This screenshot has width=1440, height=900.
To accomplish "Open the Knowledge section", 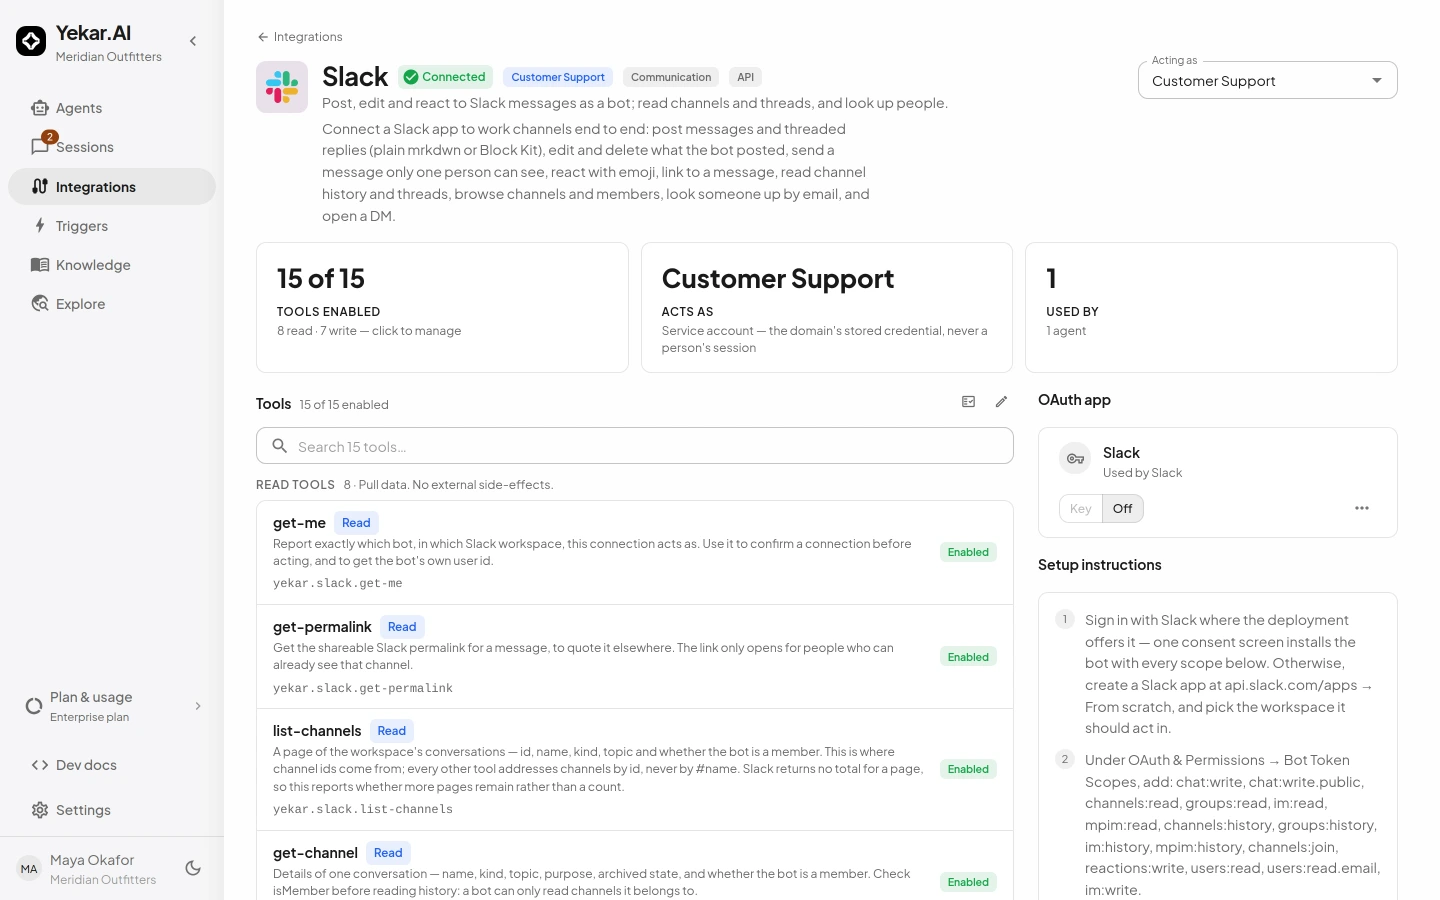I will [112, 265].
